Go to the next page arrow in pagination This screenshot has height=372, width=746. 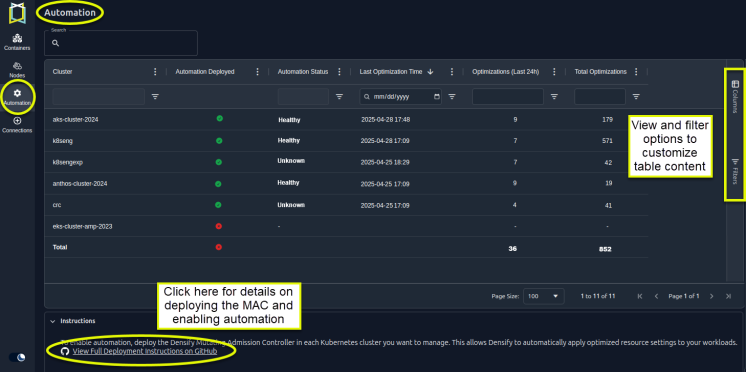click(712, 296)
